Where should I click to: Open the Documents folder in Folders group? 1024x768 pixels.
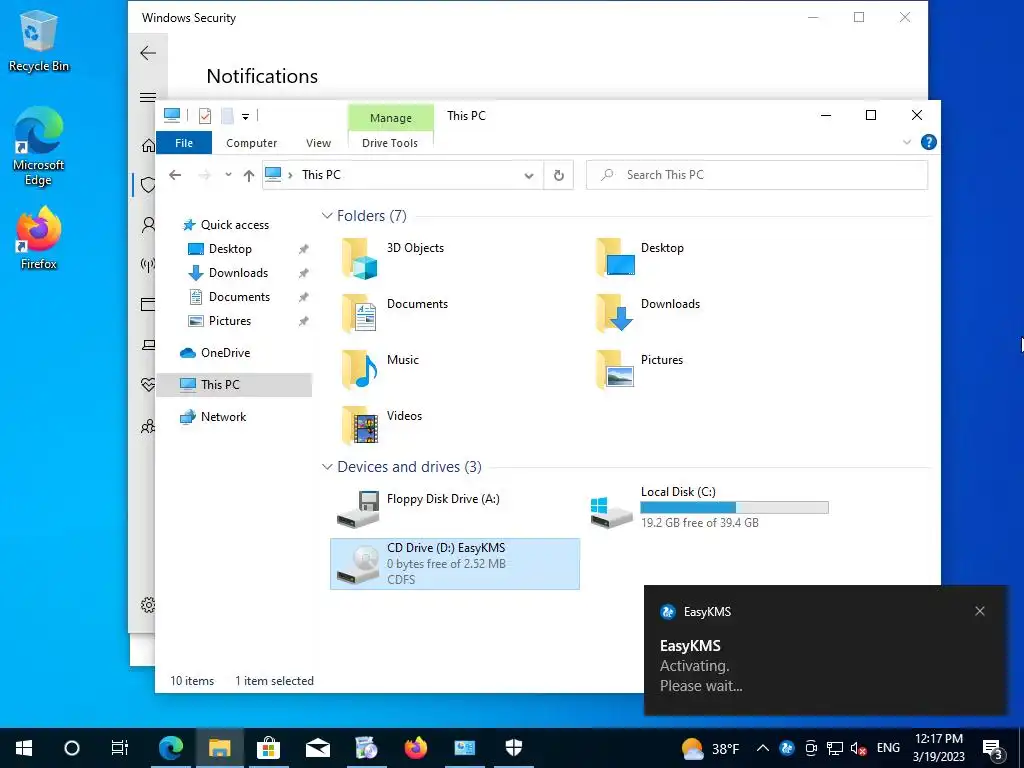pyautogui.click(x=394, y=313)
